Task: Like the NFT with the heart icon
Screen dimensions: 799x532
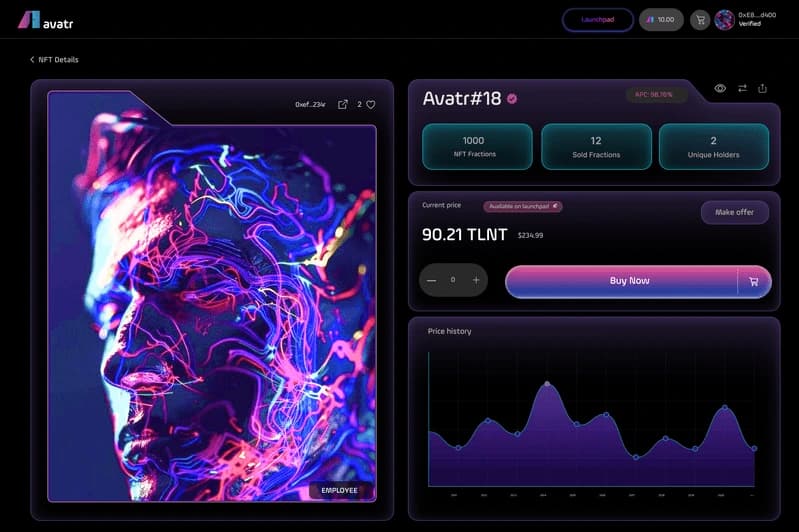Action: click(x=370, y=104)
